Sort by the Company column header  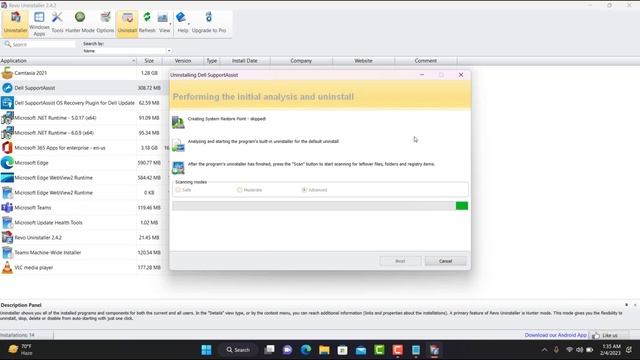coord(301,60)
